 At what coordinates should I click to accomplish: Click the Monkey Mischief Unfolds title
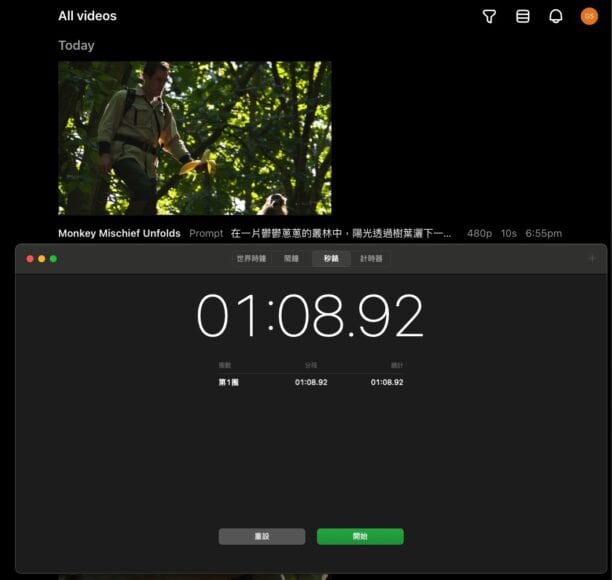(x=119, y=233)
